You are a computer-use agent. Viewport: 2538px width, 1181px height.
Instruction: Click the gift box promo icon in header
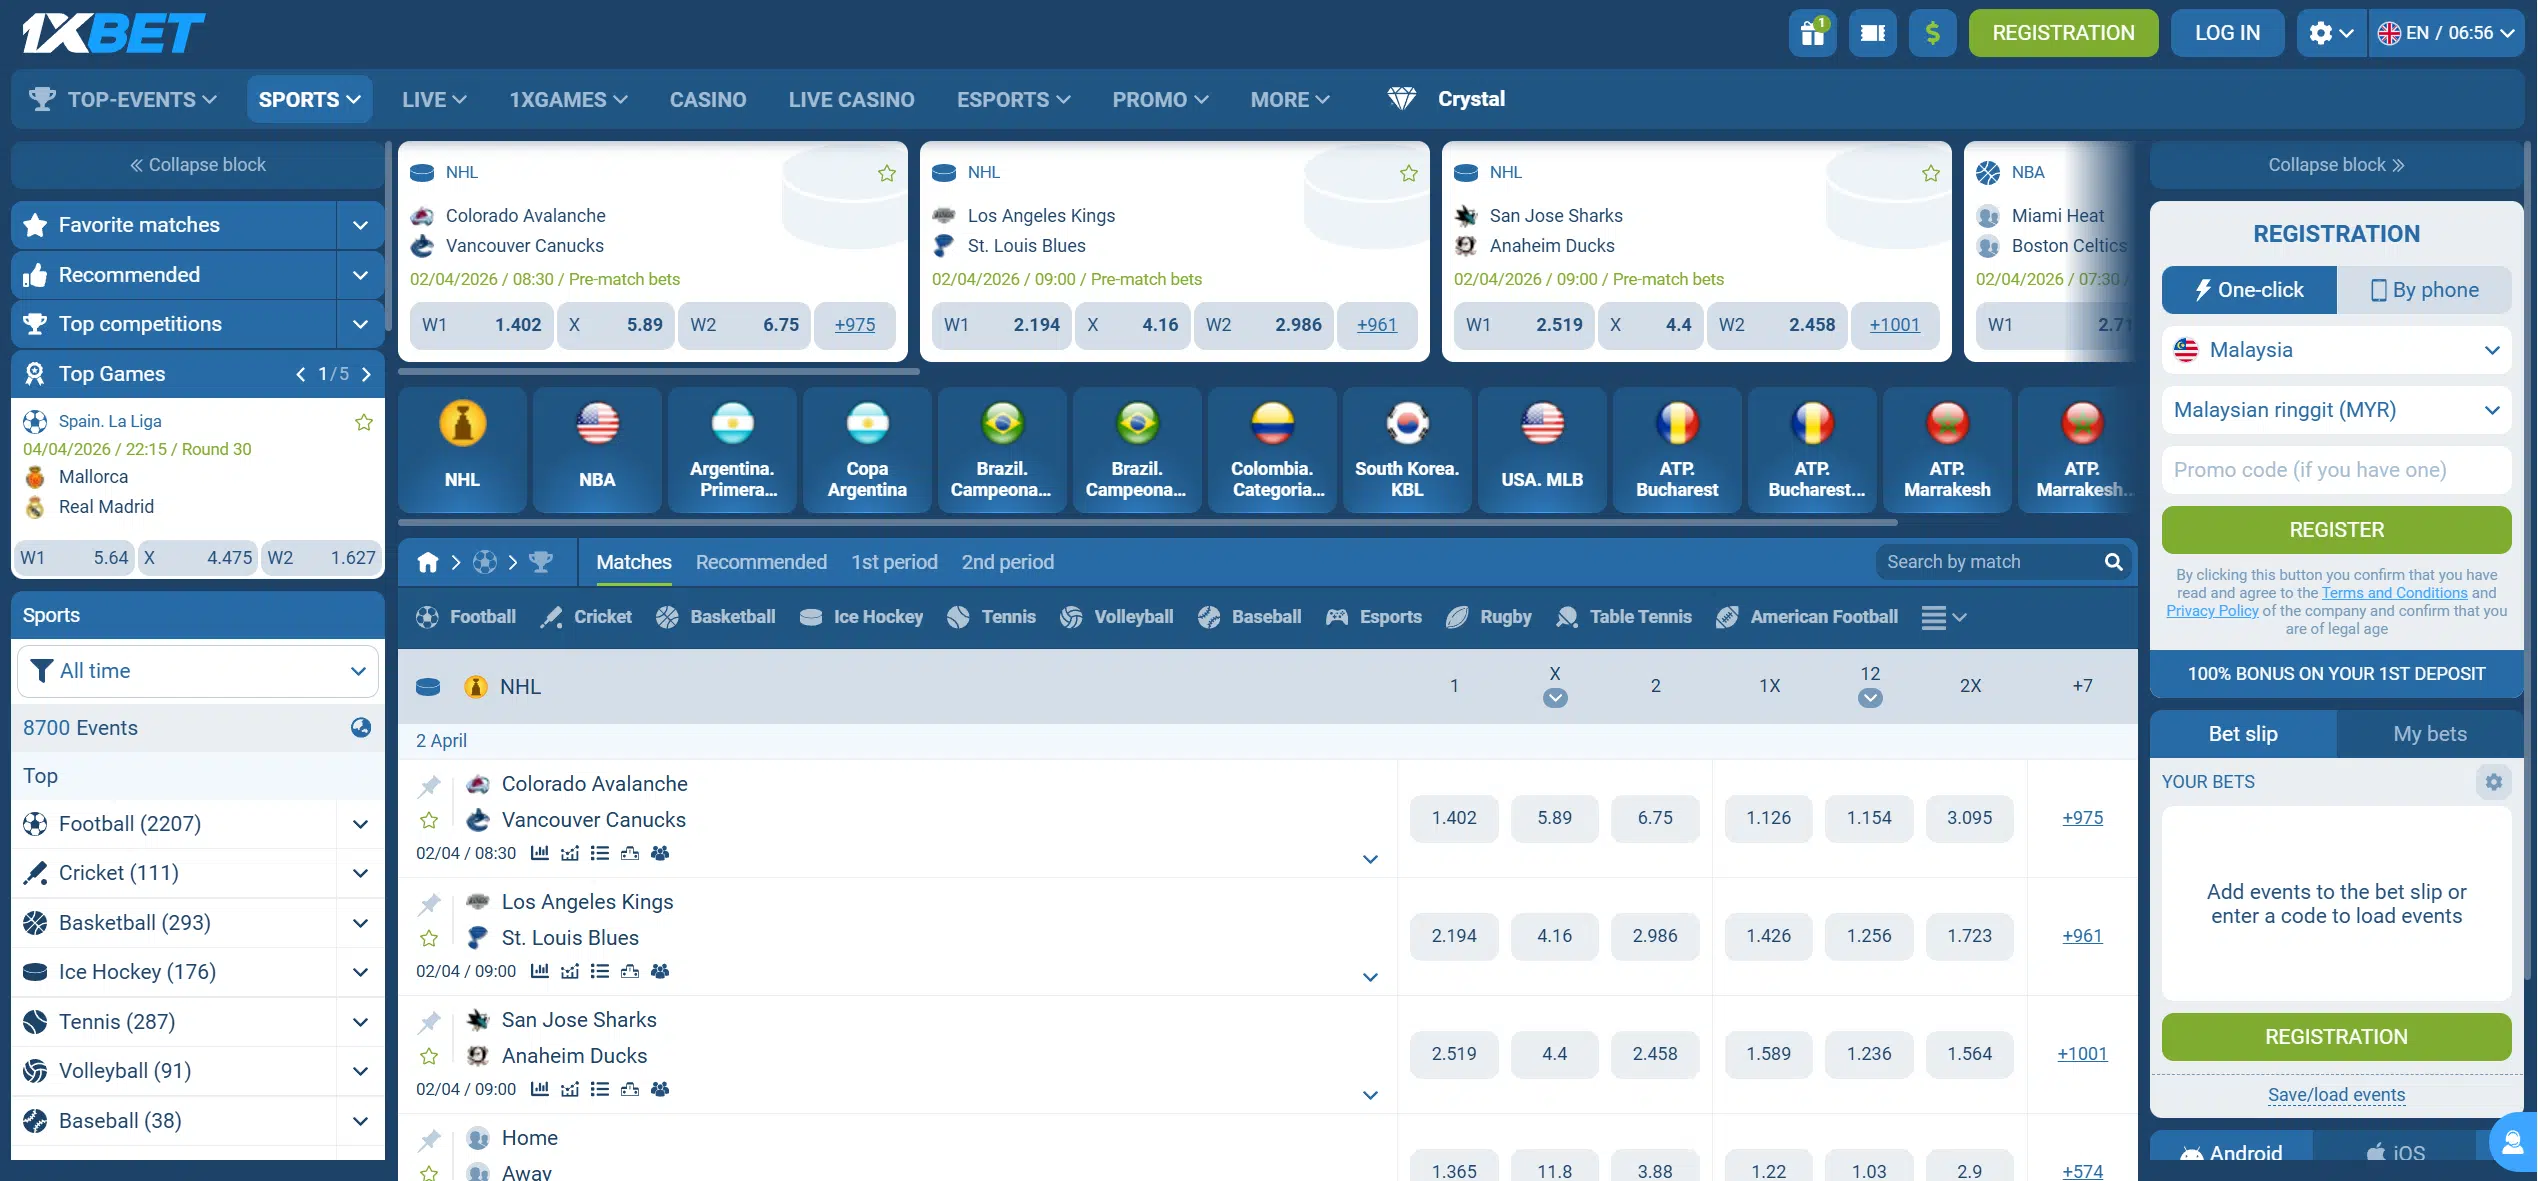tap(1812, 32)
